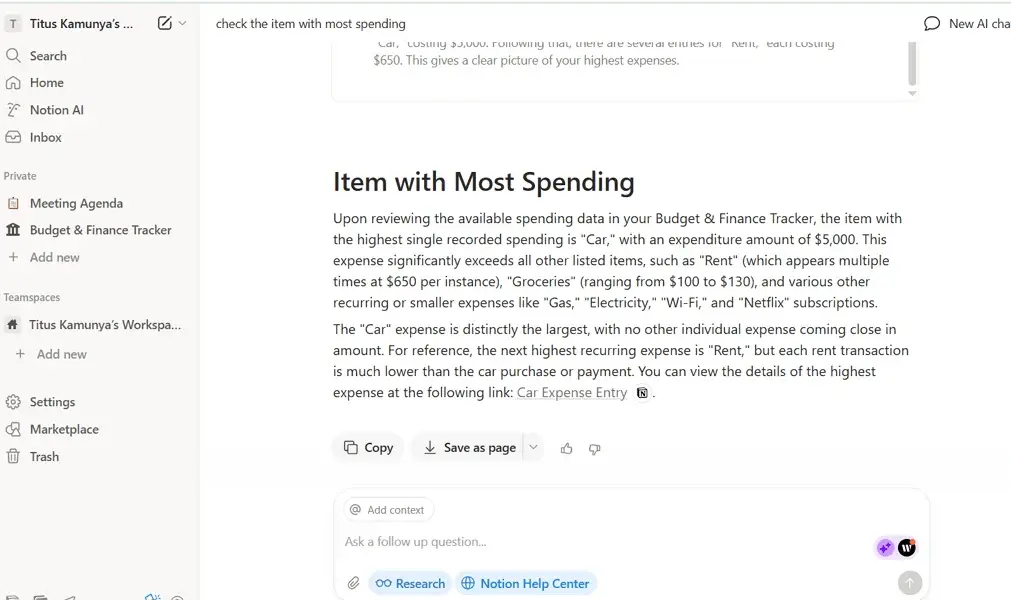The height and width of the screenshot is (600, 1011).
Task: Give the AI answer a thumbs down
Action: (x=594, y=449)
